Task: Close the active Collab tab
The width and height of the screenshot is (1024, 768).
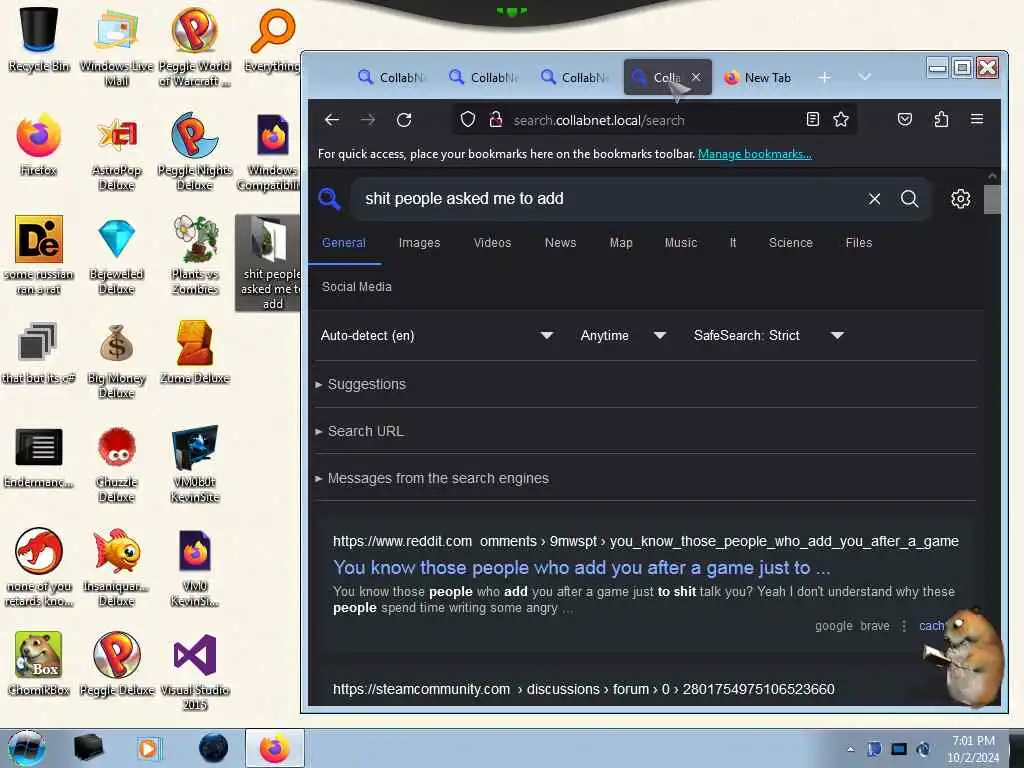Action: 696,77
